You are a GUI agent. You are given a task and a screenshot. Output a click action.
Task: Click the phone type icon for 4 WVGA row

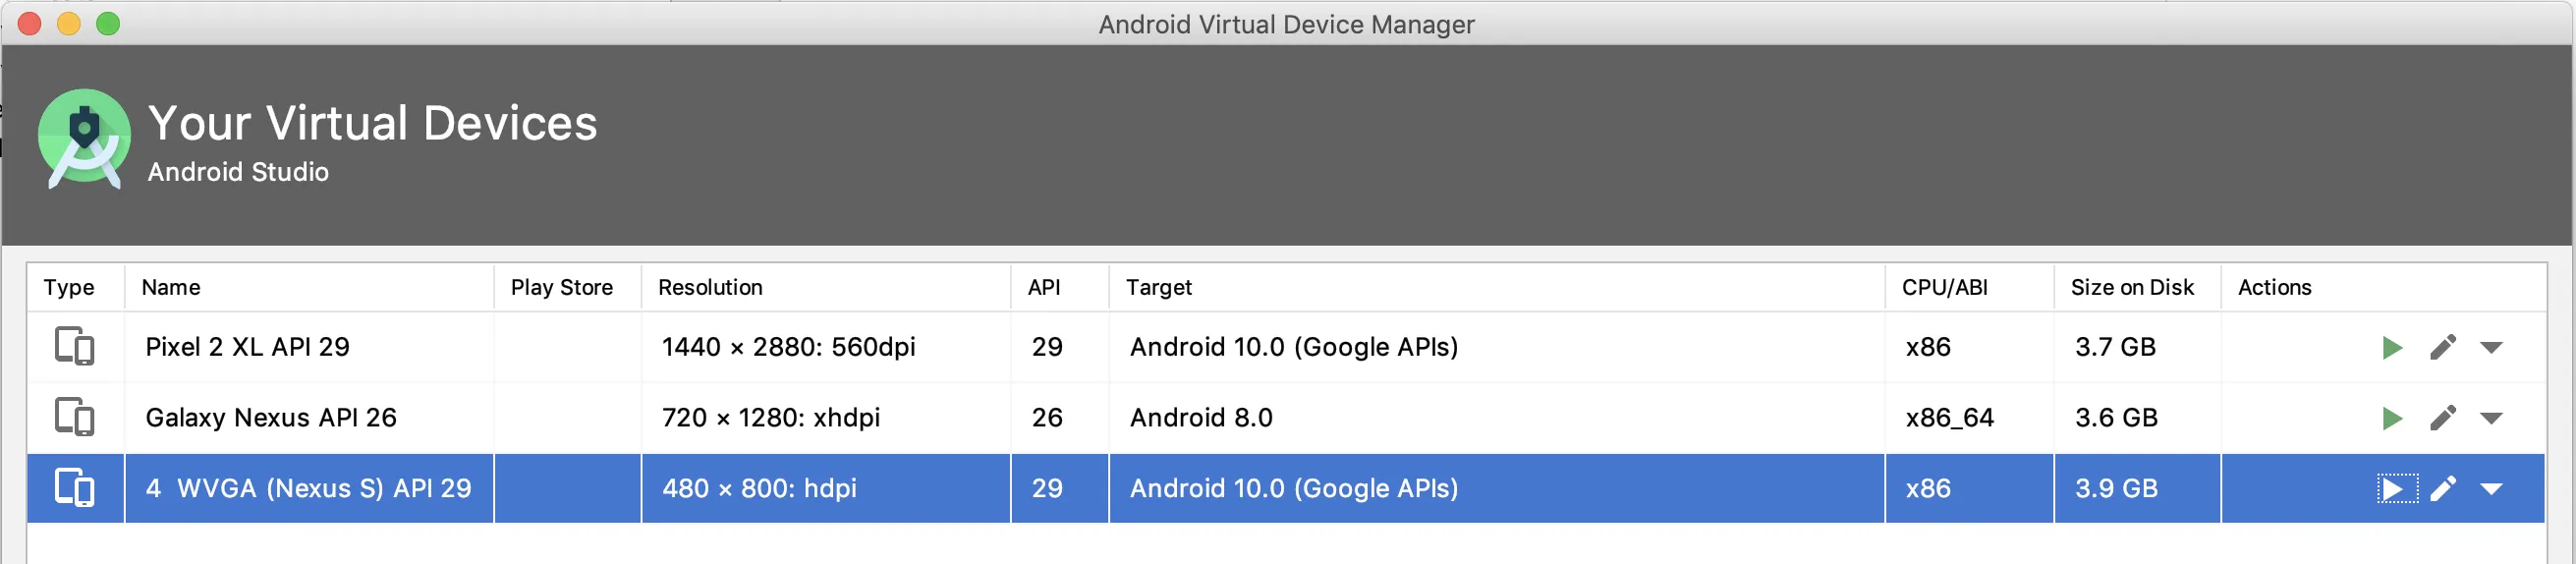74,488
